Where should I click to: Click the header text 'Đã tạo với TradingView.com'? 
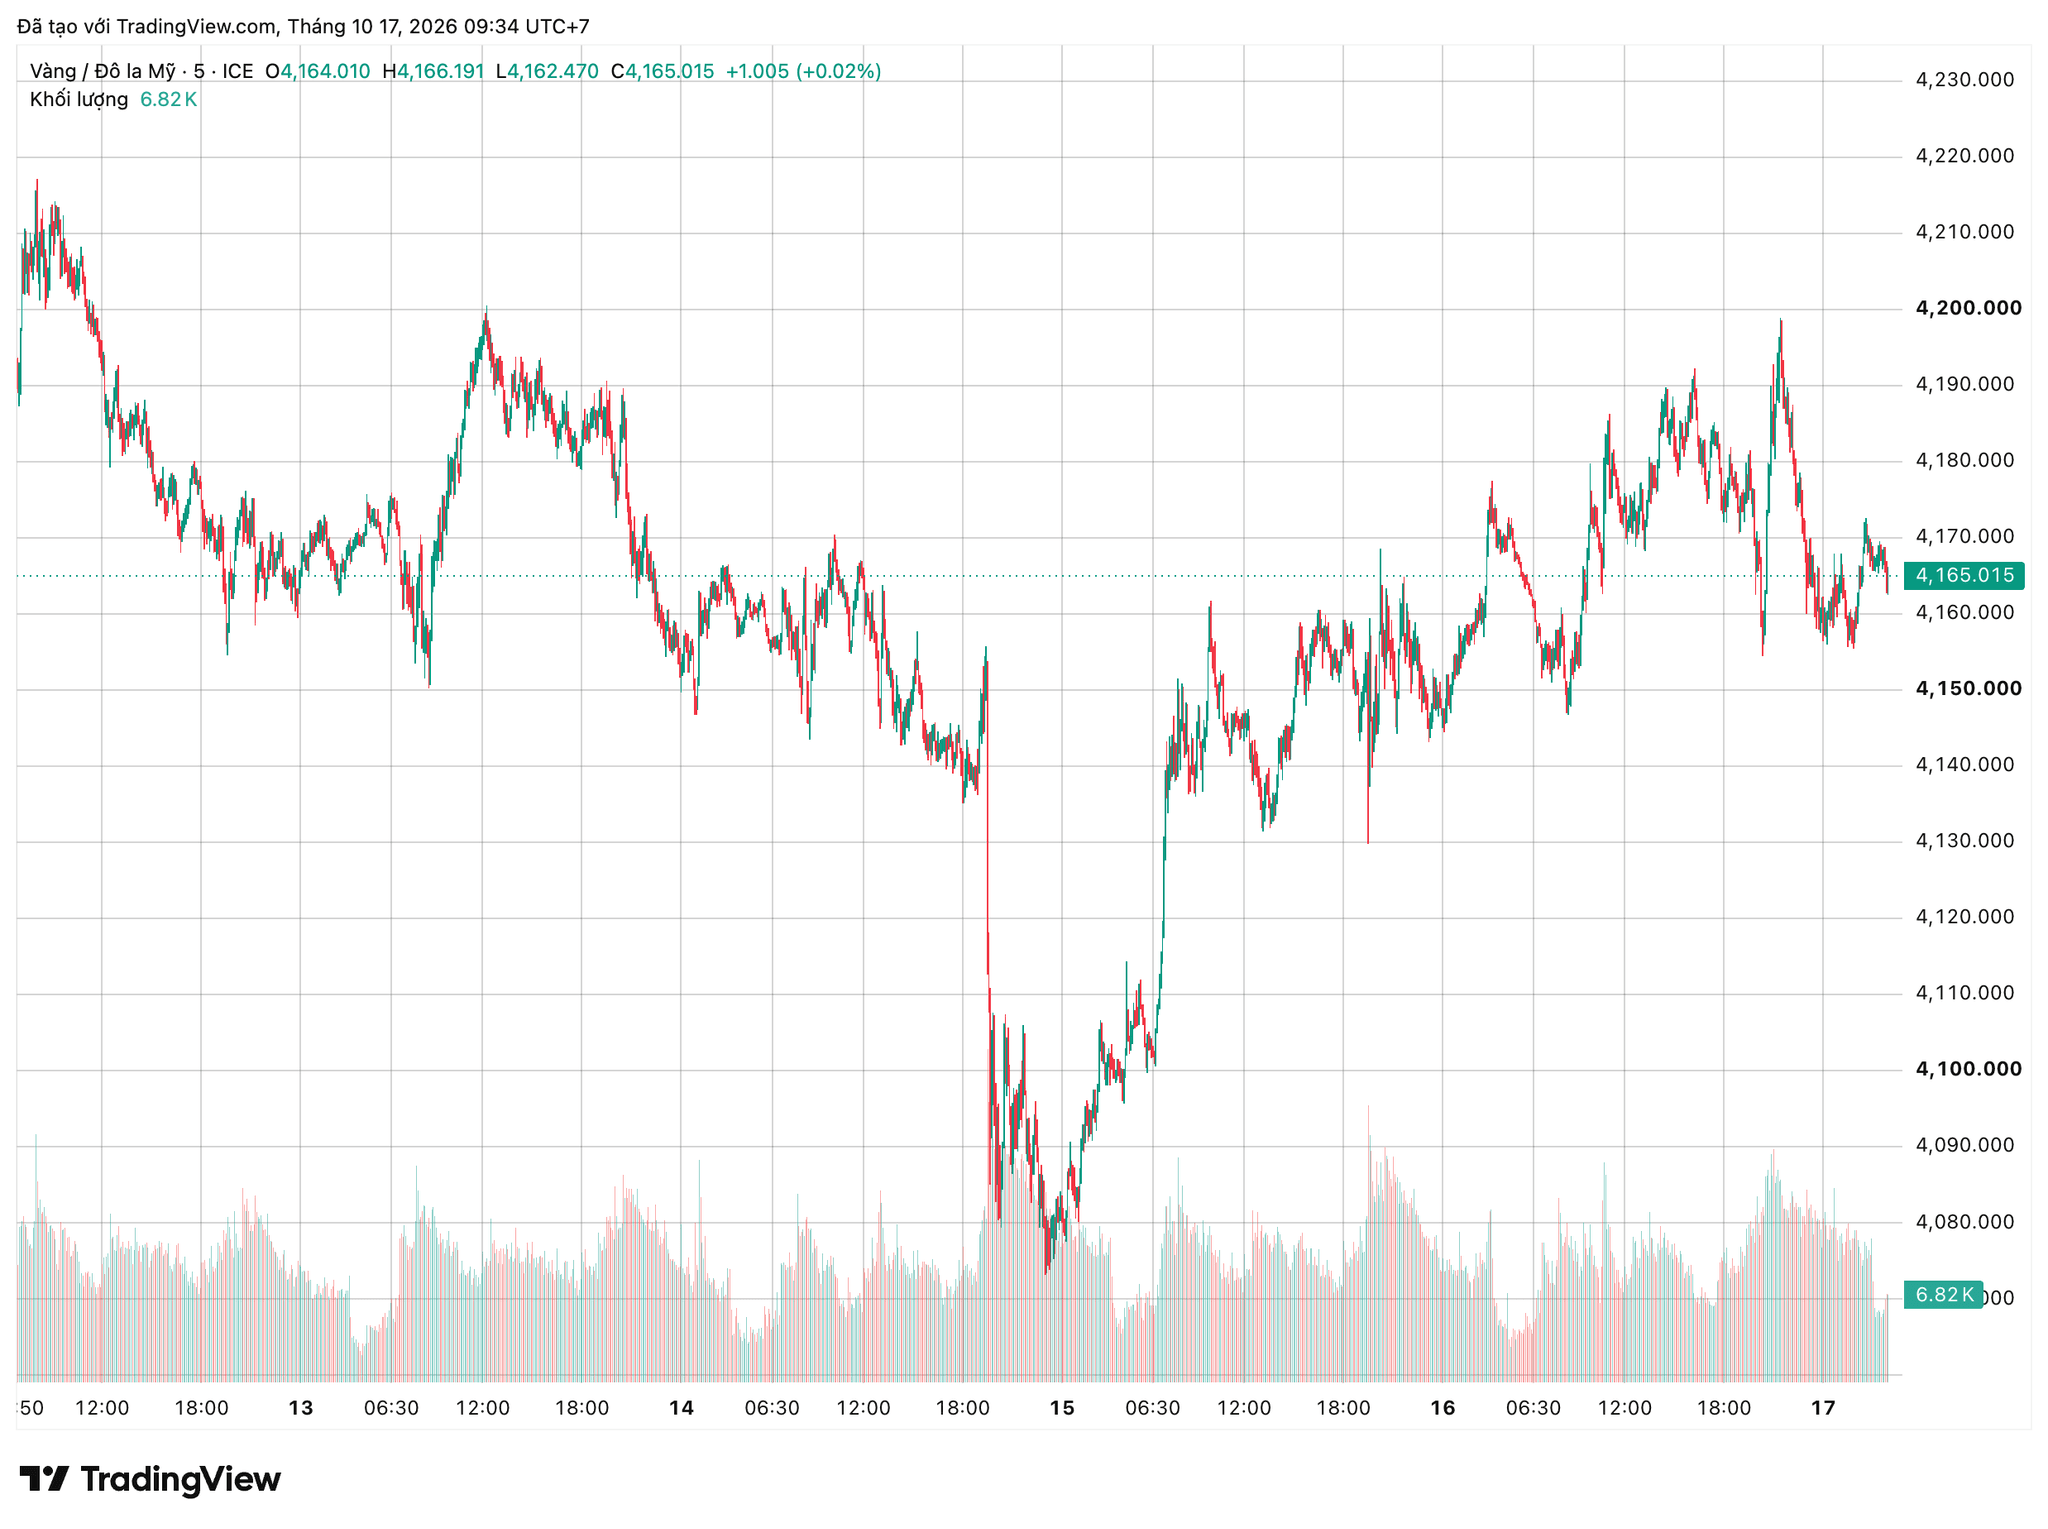click(x=147, y=27)
